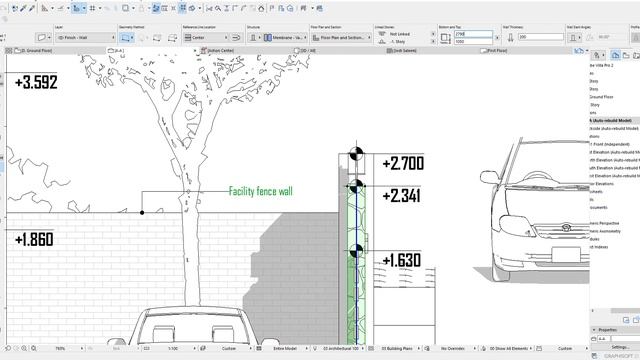
Task: Click the +3.592 elevation text
Action: [36, 82]
